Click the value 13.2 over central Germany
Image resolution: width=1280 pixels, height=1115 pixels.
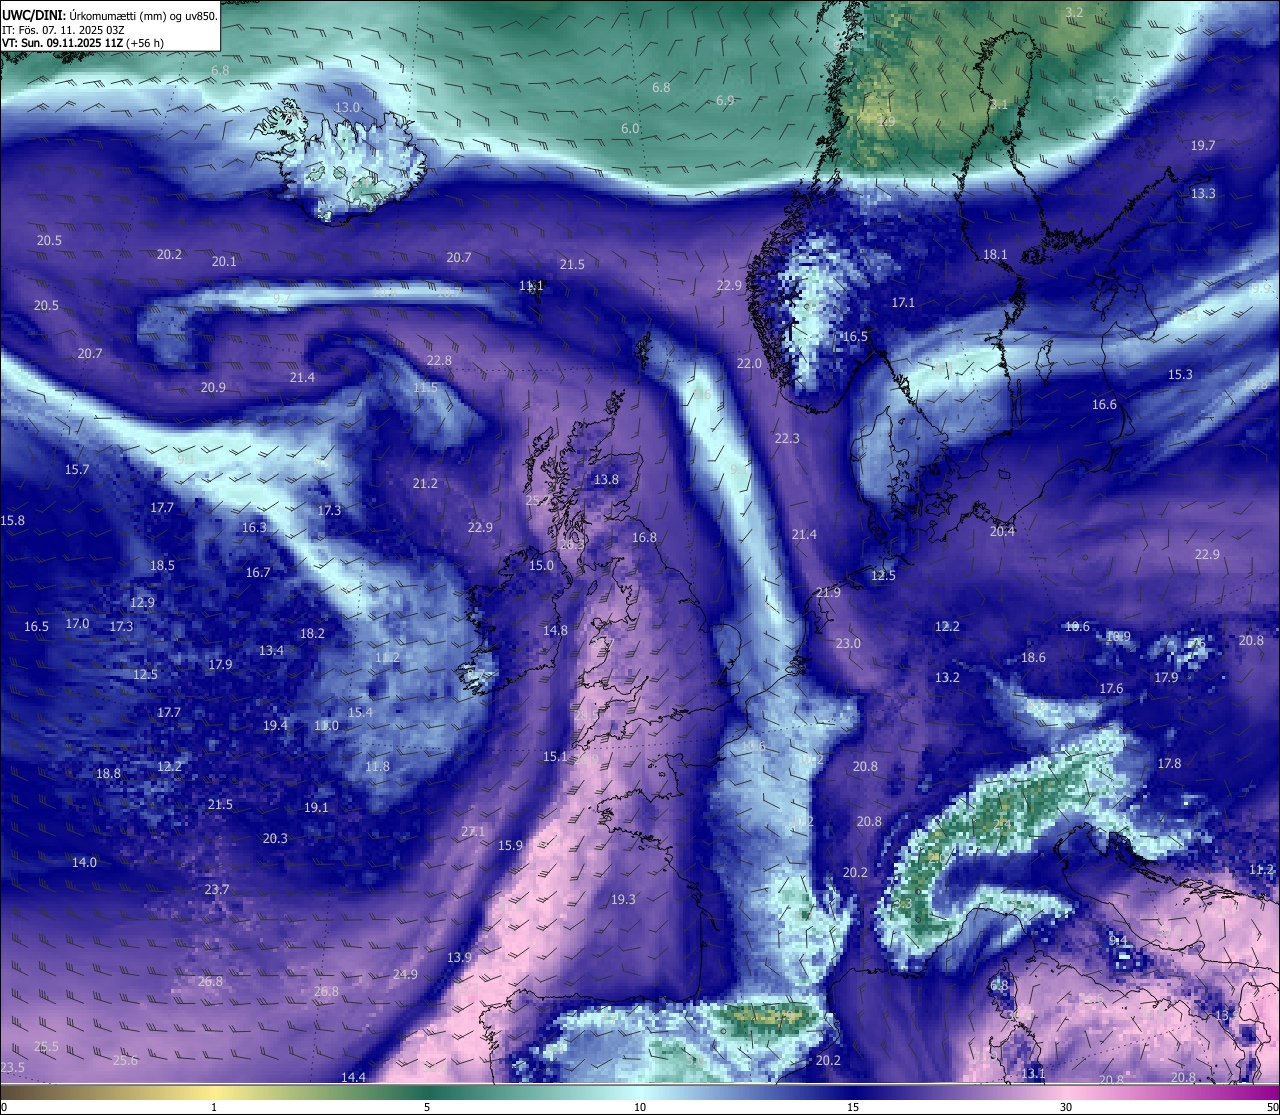pos(947,677)
